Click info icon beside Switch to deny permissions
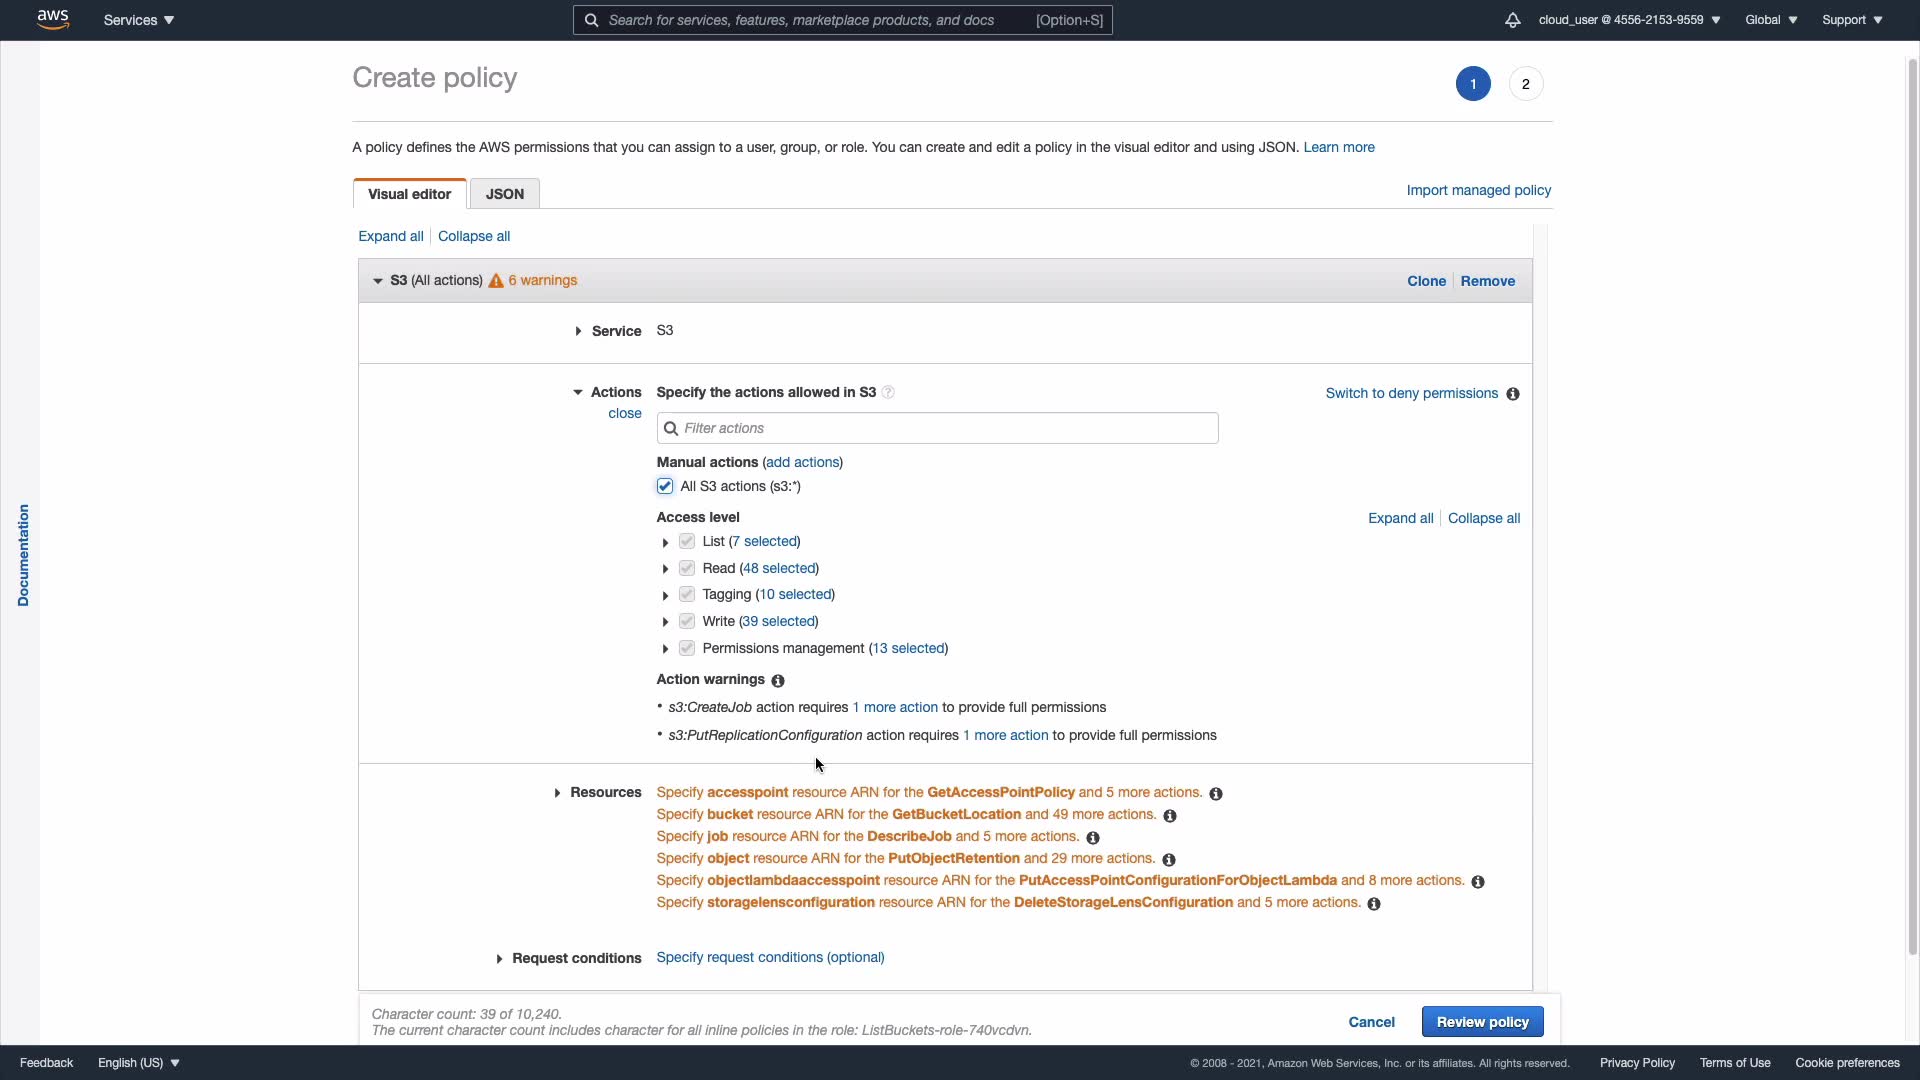 [1513, 394]
